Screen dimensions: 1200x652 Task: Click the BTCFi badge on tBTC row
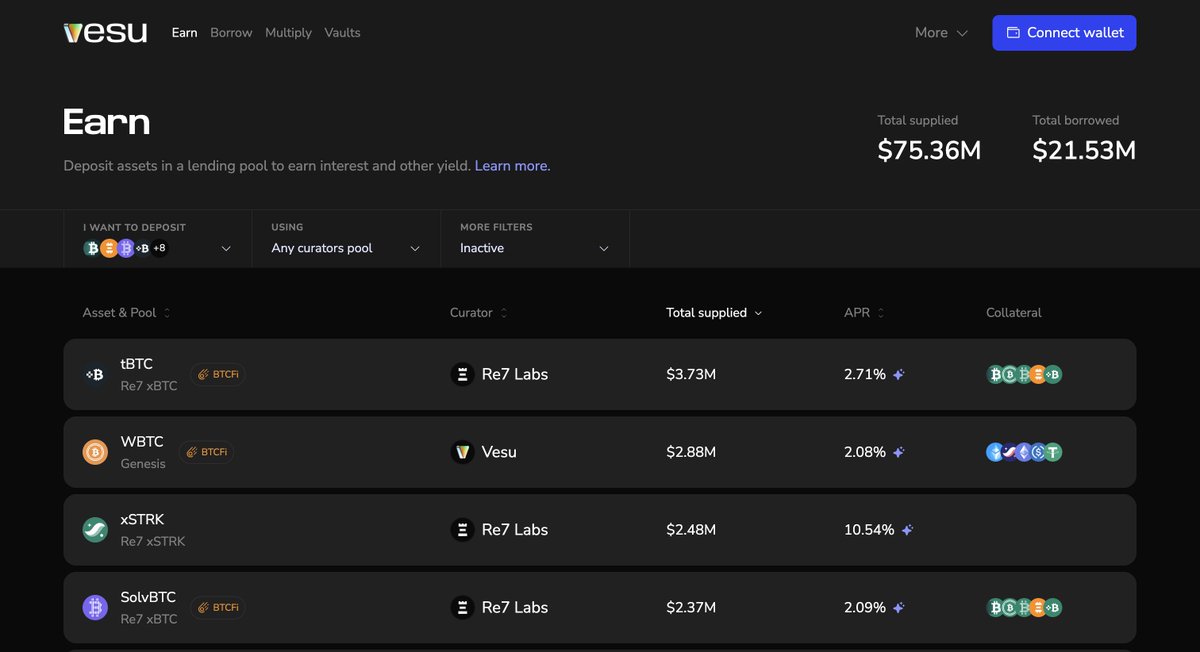(x=218, y=374)
